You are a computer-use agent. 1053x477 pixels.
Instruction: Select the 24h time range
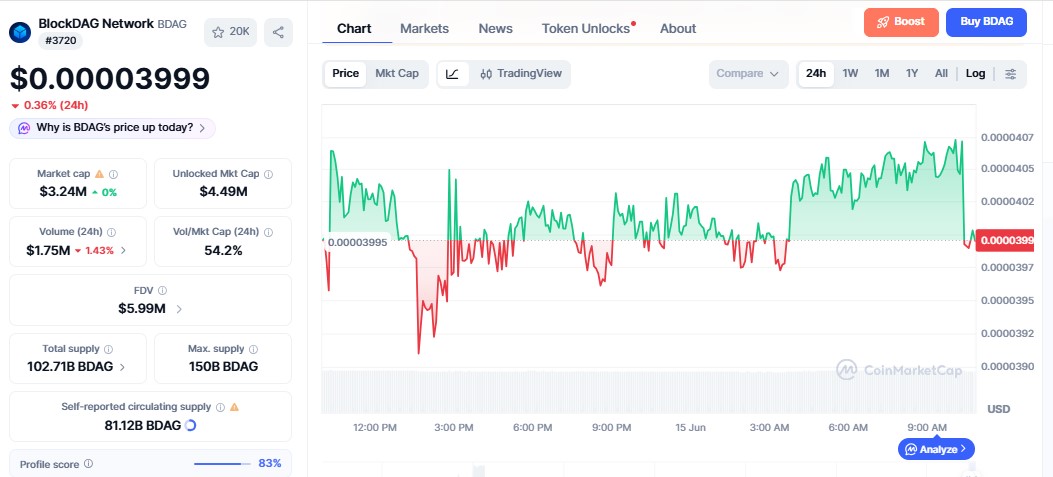click(816, 74)
